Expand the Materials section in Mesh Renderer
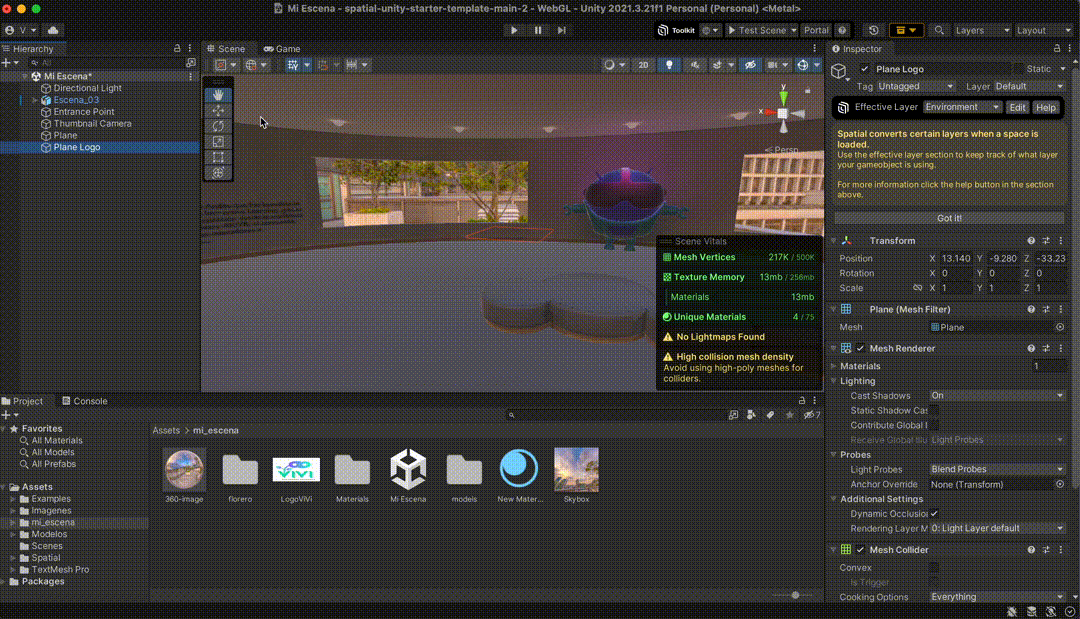1080x619 pixels. pyautogui.click(x=834, y=366)
